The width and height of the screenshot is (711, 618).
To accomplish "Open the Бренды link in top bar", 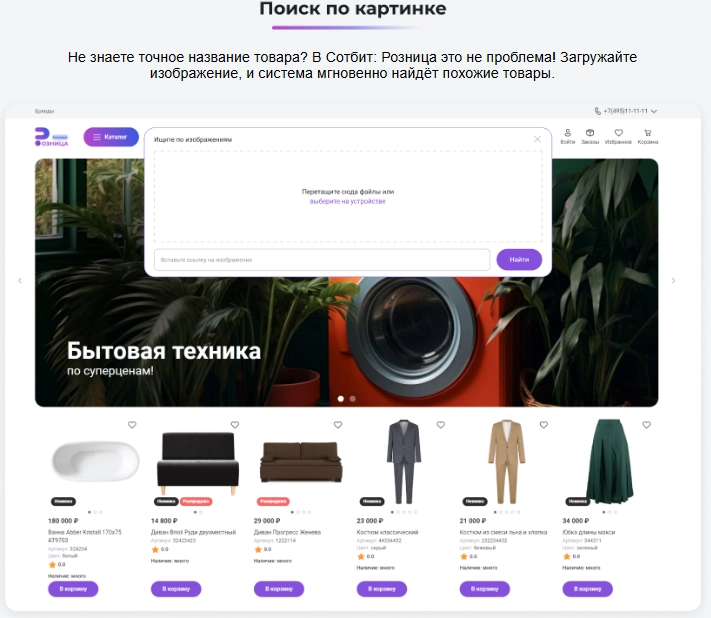I will point(44,111).
